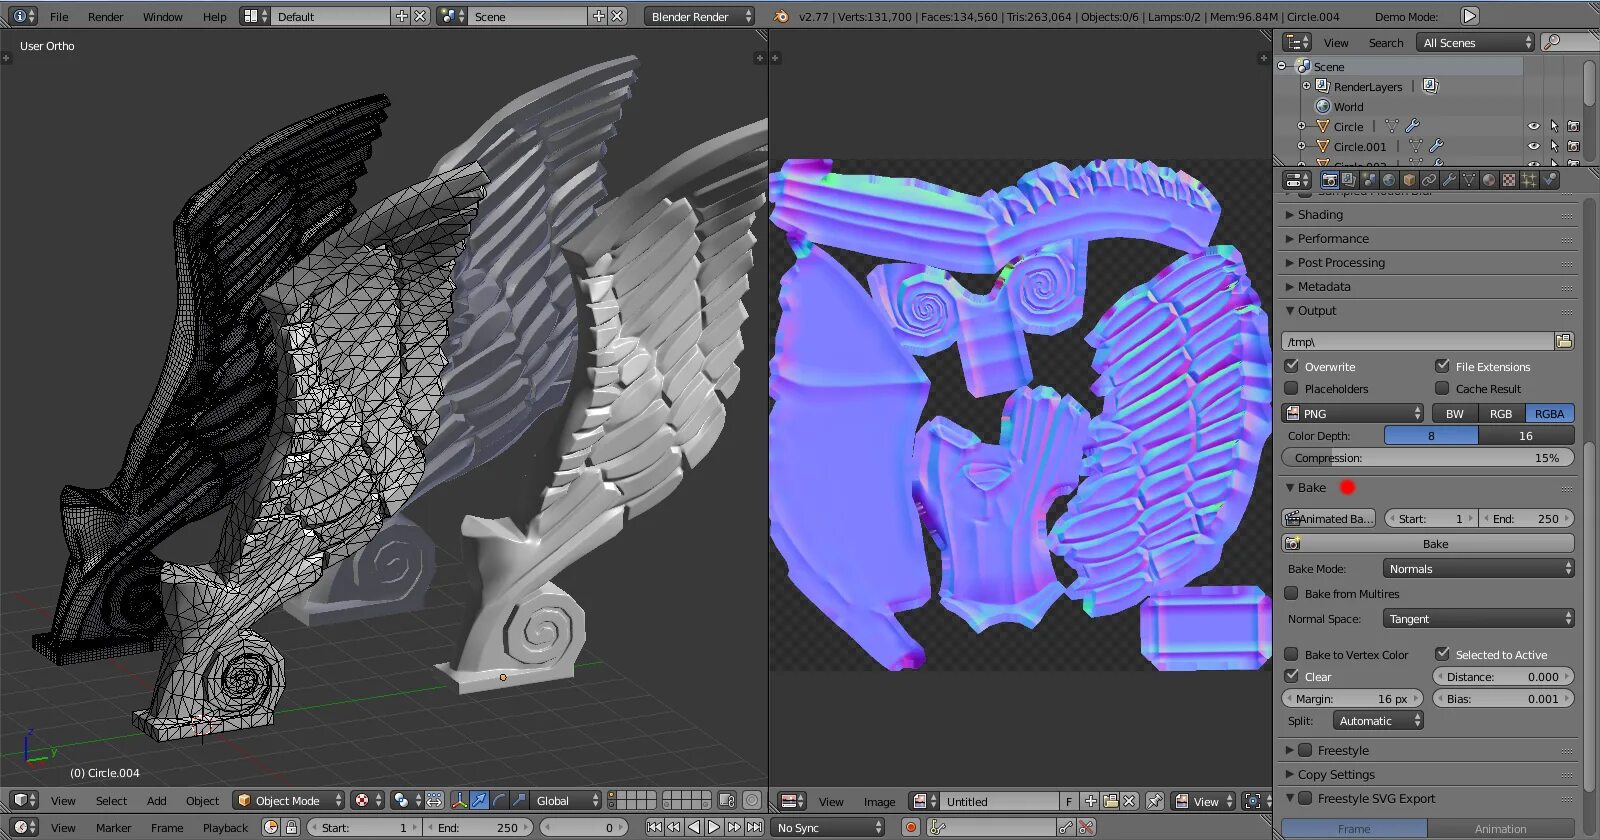Viewport: 1600px width, 840px height.
Task: Click the pivot point selector icon
Action: click(405, 800)
